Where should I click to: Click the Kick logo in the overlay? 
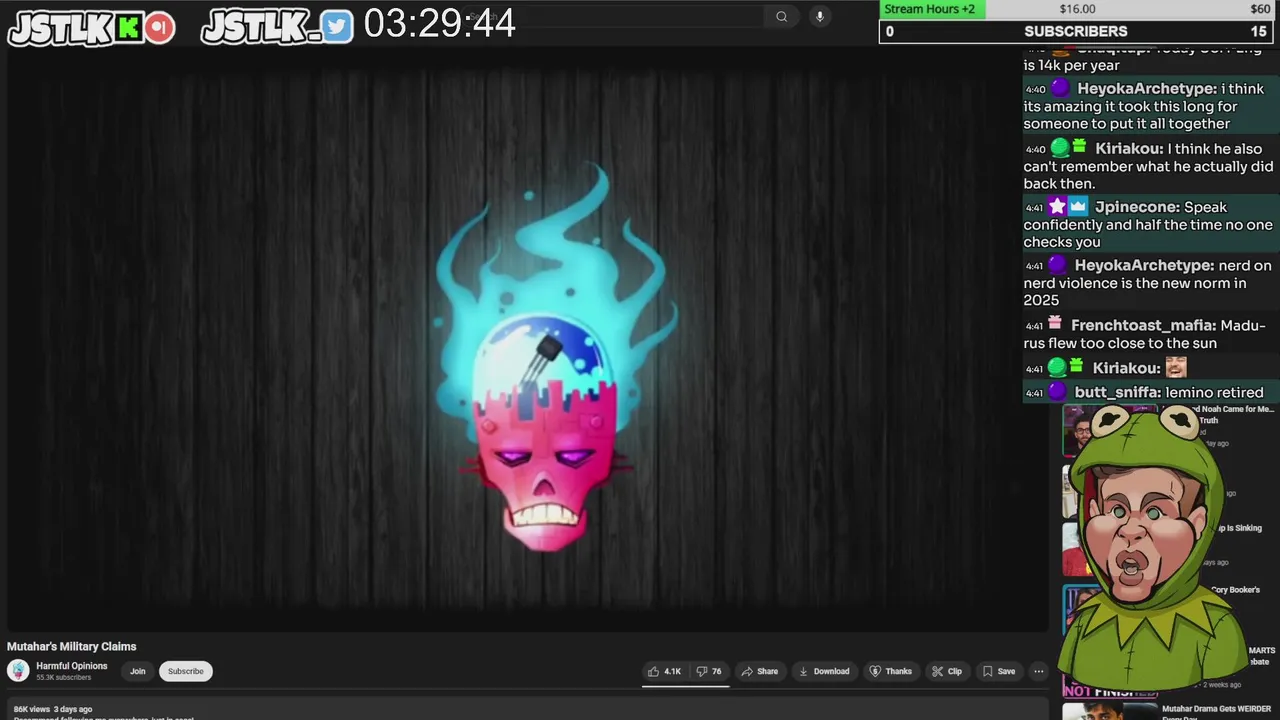coord(129,28)
